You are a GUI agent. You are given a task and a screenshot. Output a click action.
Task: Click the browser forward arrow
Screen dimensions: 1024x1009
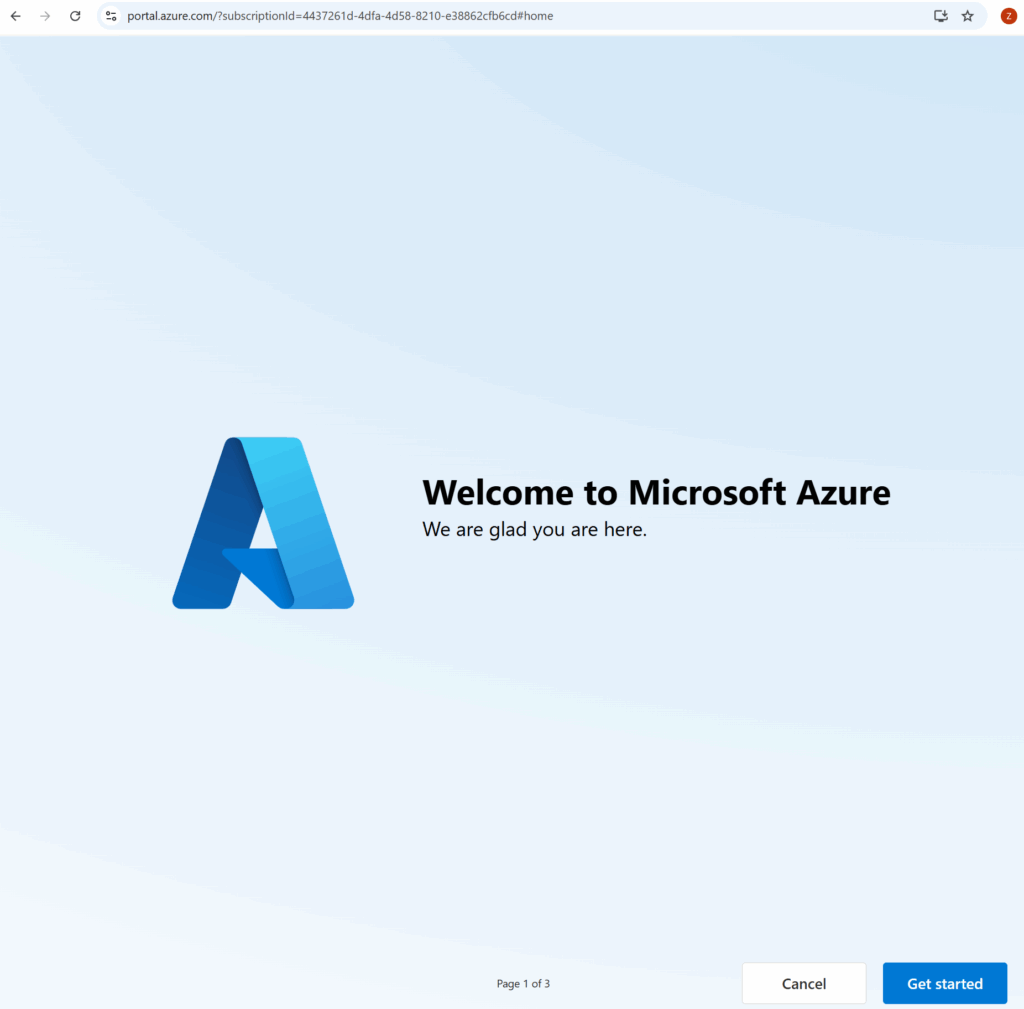tap(45, 16)
